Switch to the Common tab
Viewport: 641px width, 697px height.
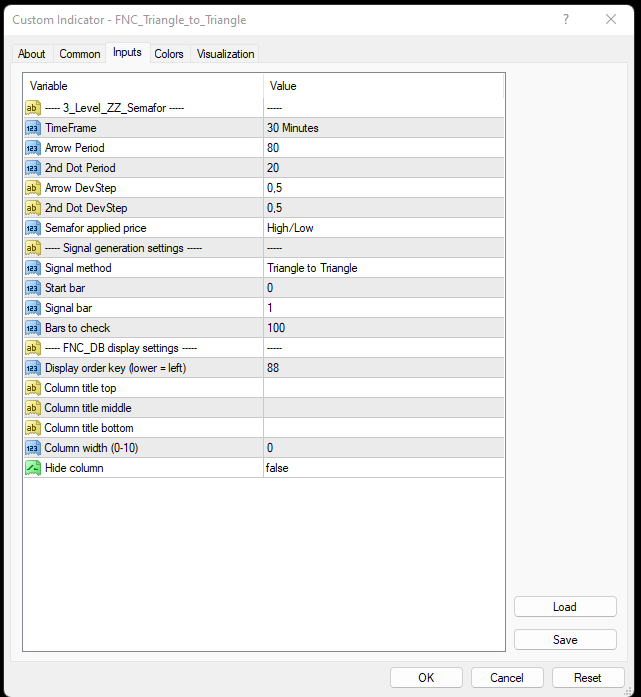[80, 54]
